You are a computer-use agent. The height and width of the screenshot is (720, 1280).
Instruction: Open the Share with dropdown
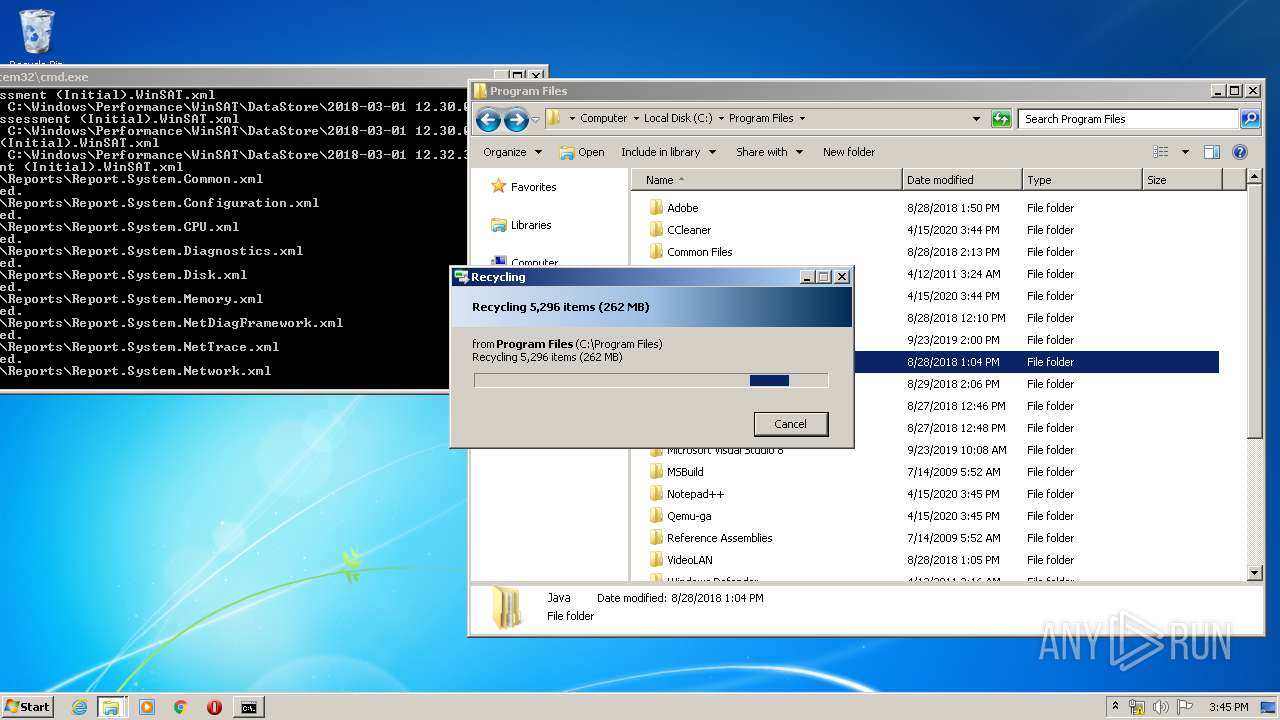[x=770, y=152]
